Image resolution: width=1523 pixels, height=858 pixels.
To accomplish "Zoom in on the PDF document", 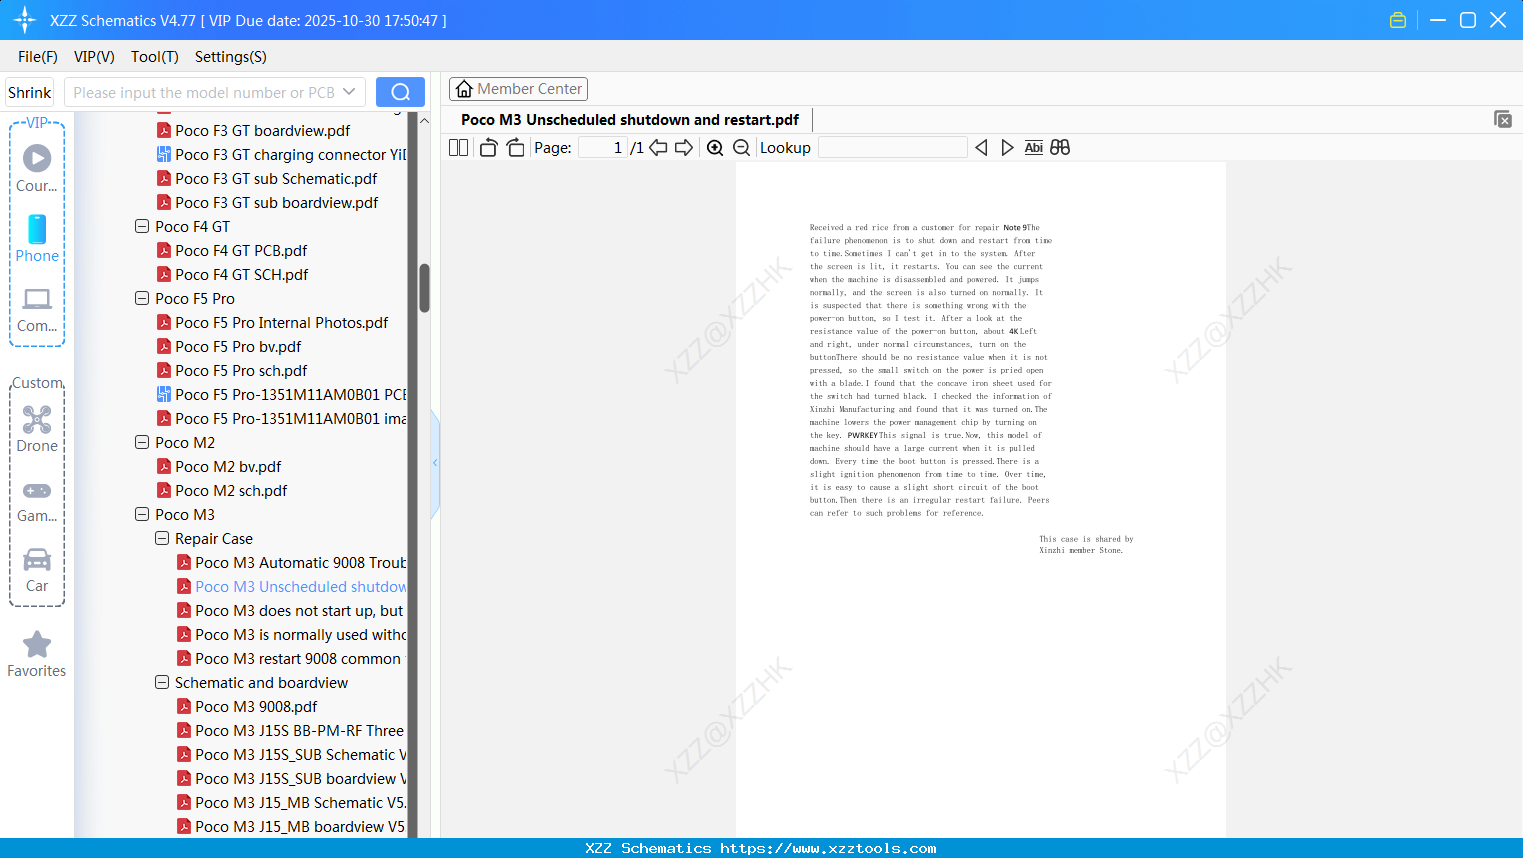I will (715, 148).
